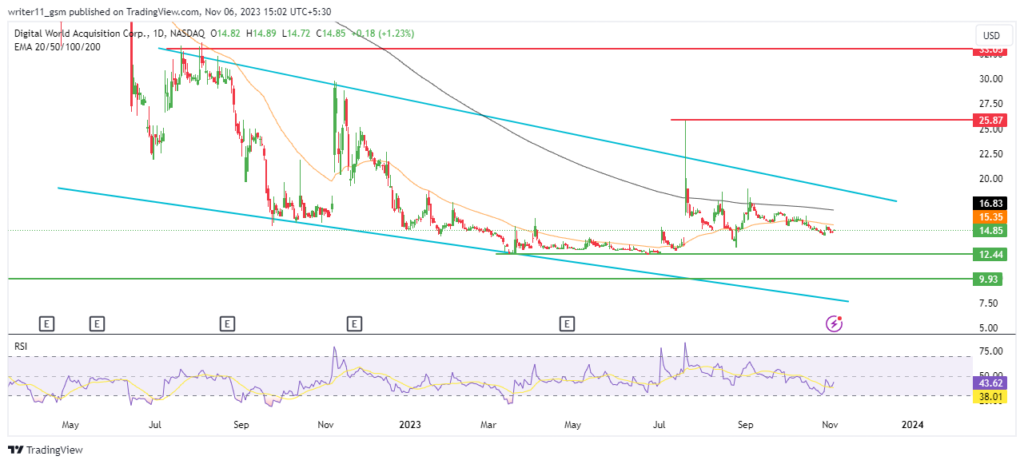
Task: Click the 22.50 tick on the price axis
Action: [x=989, y=154]
